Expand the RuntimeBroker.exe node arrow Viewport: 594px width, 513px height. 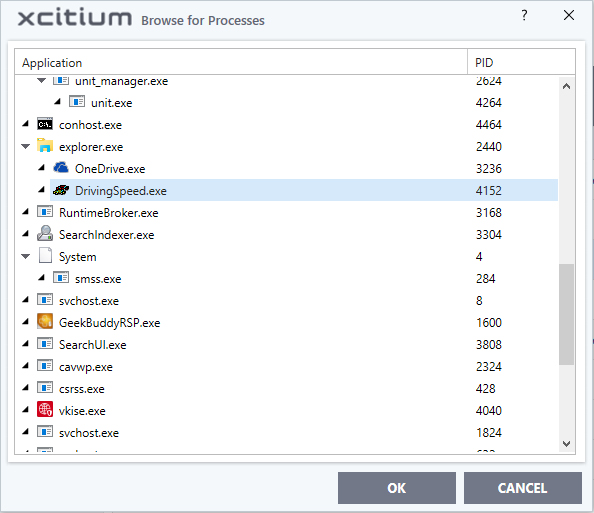[x=25, y=212]
